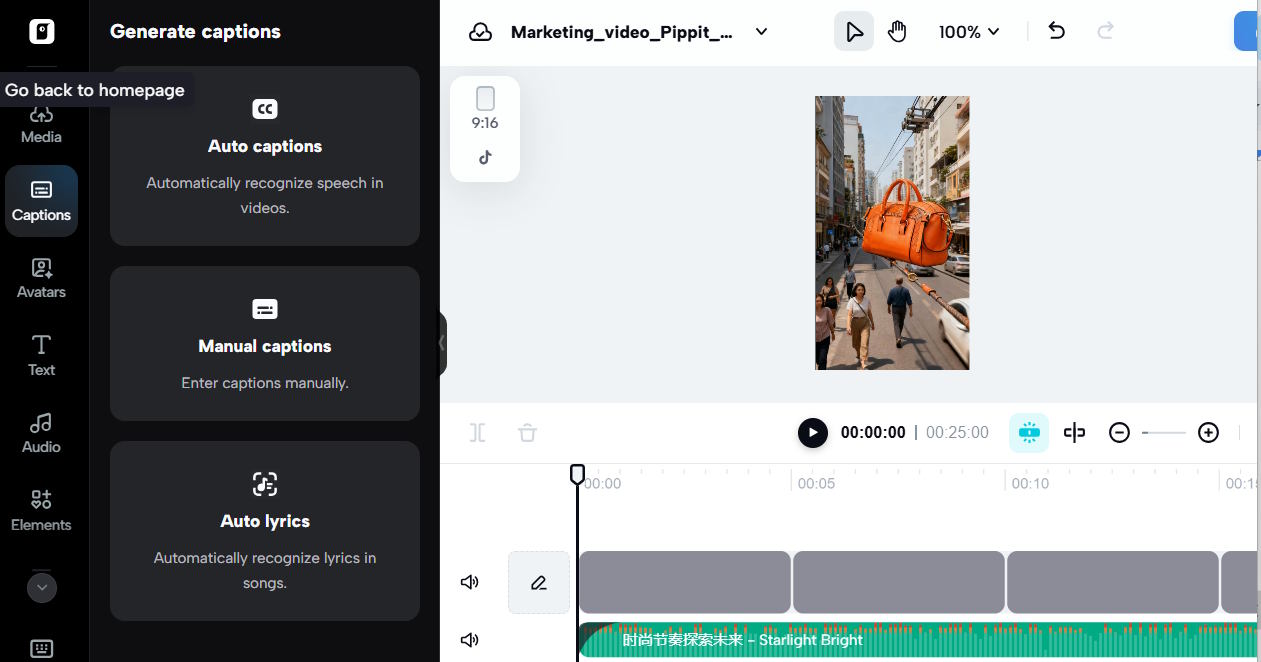Image resolution: width=1261 pixels, height=662 pixels.
Task: Expand the collapsed sidebar chevron
Action: 41,587
